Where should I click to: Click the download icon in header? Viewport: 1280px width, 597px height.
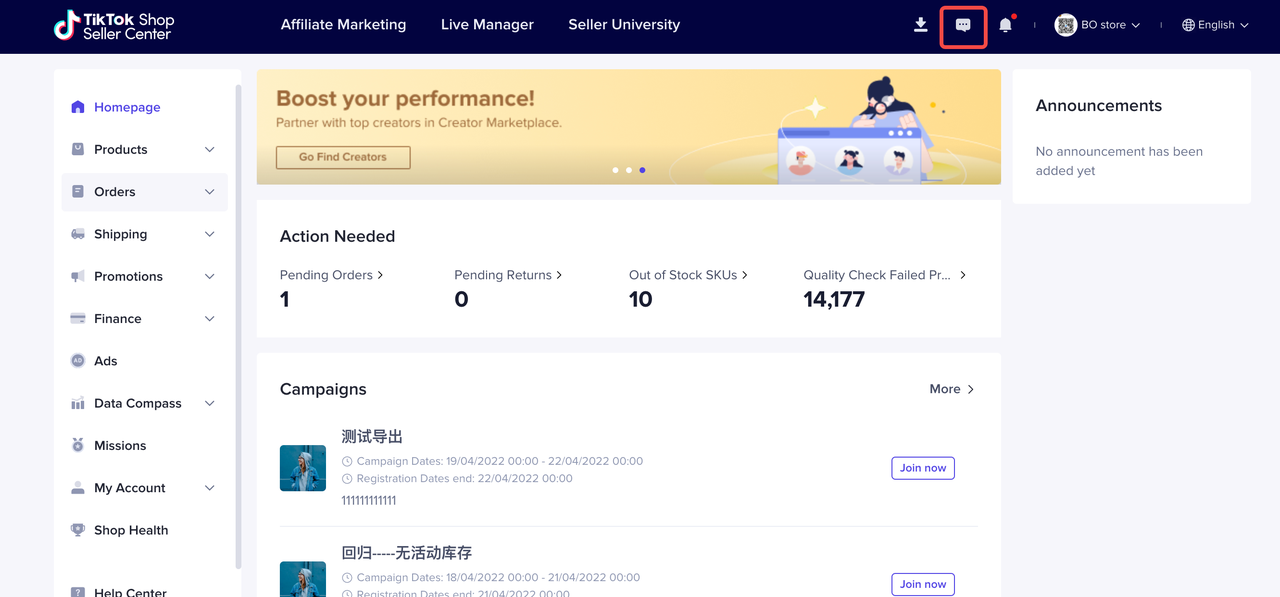[x=921, y=25]
